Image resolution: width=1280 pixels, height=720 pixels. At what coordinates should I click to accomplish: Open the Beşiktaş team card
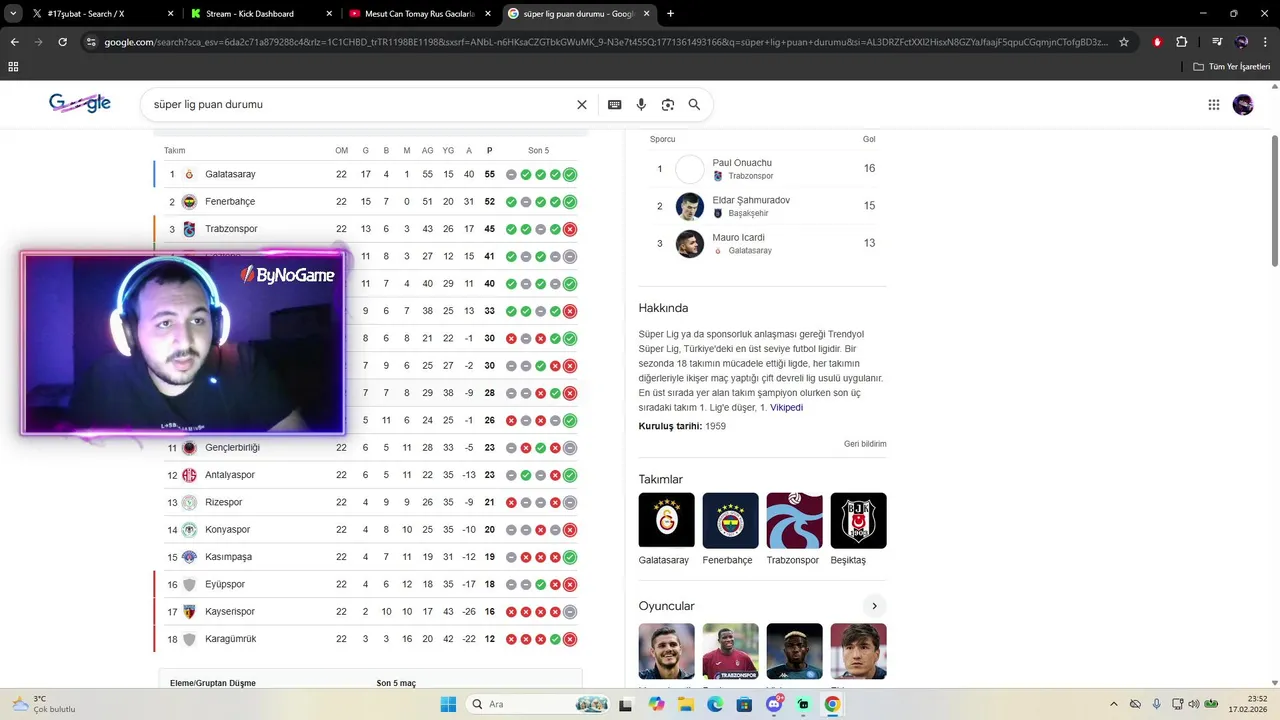858,530
